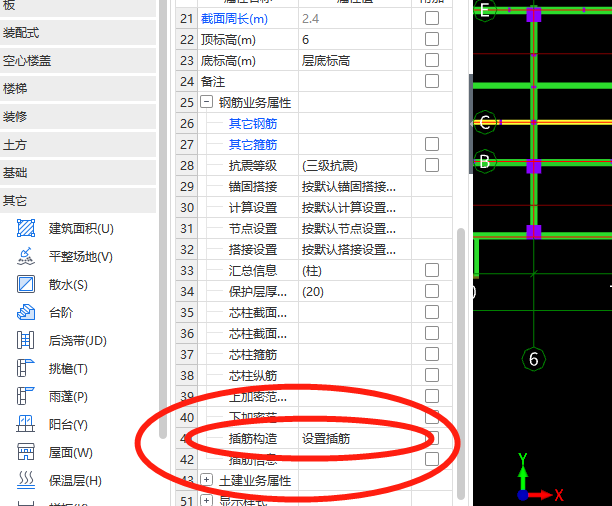Screen dimensions: 612x506
Task: Select the 雨蓬(P) tool icon
Action: 26,397
